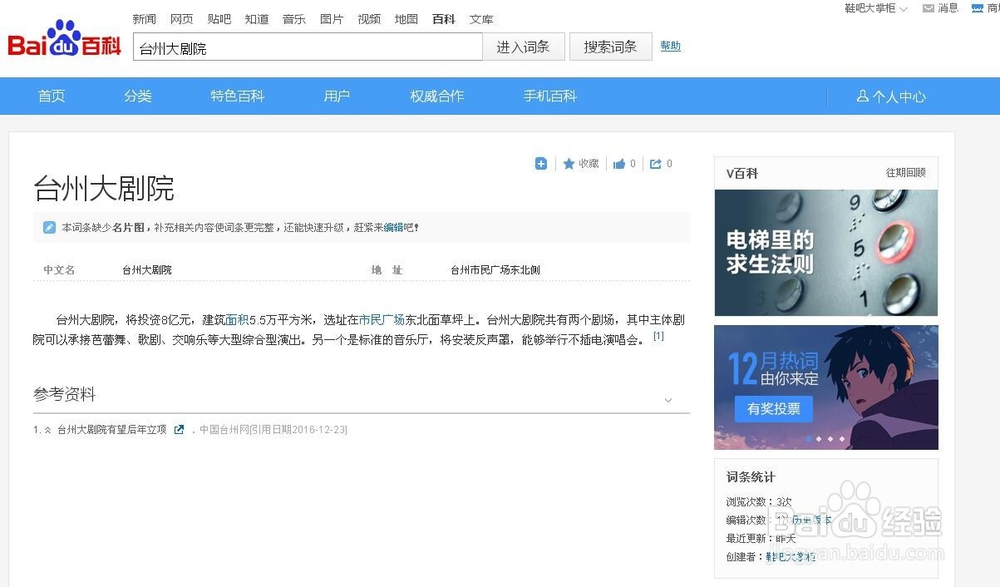Collapse the 参考资料 section with its chevron
Screen dimensions: 1000x587
pyautogui.click(x=668, y=399)
